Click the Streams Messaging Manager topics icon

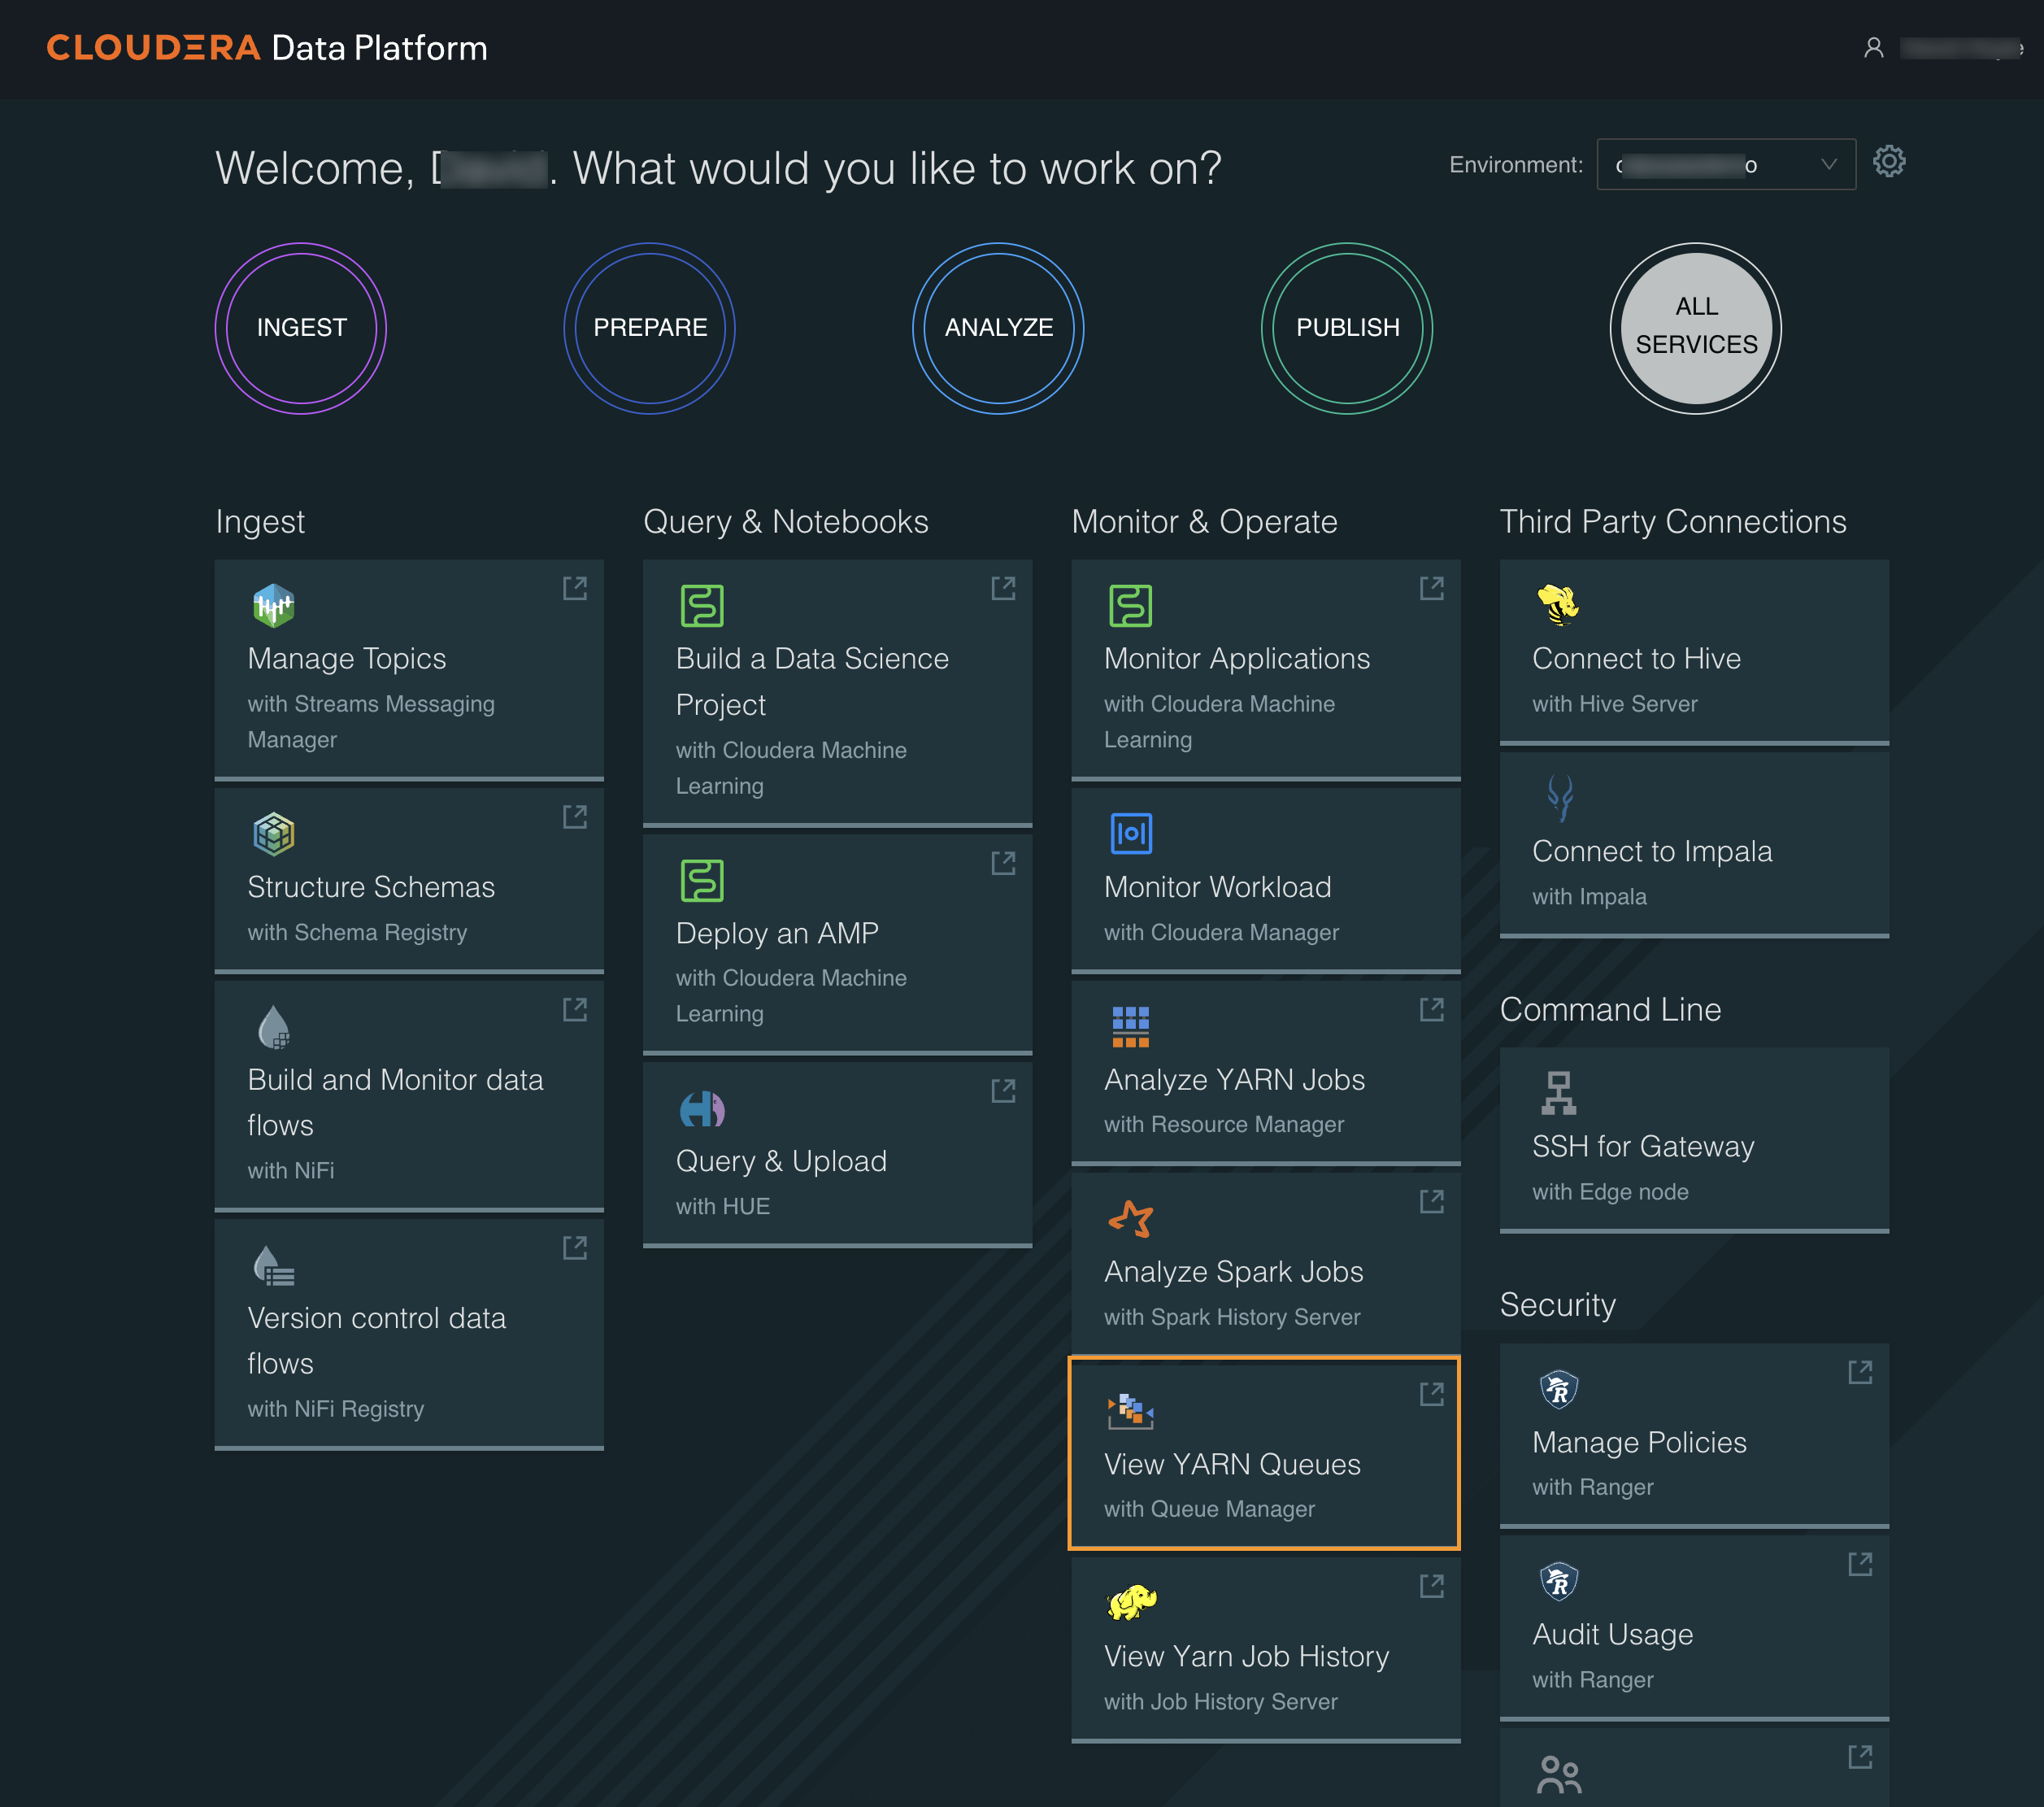pos(273,605)
